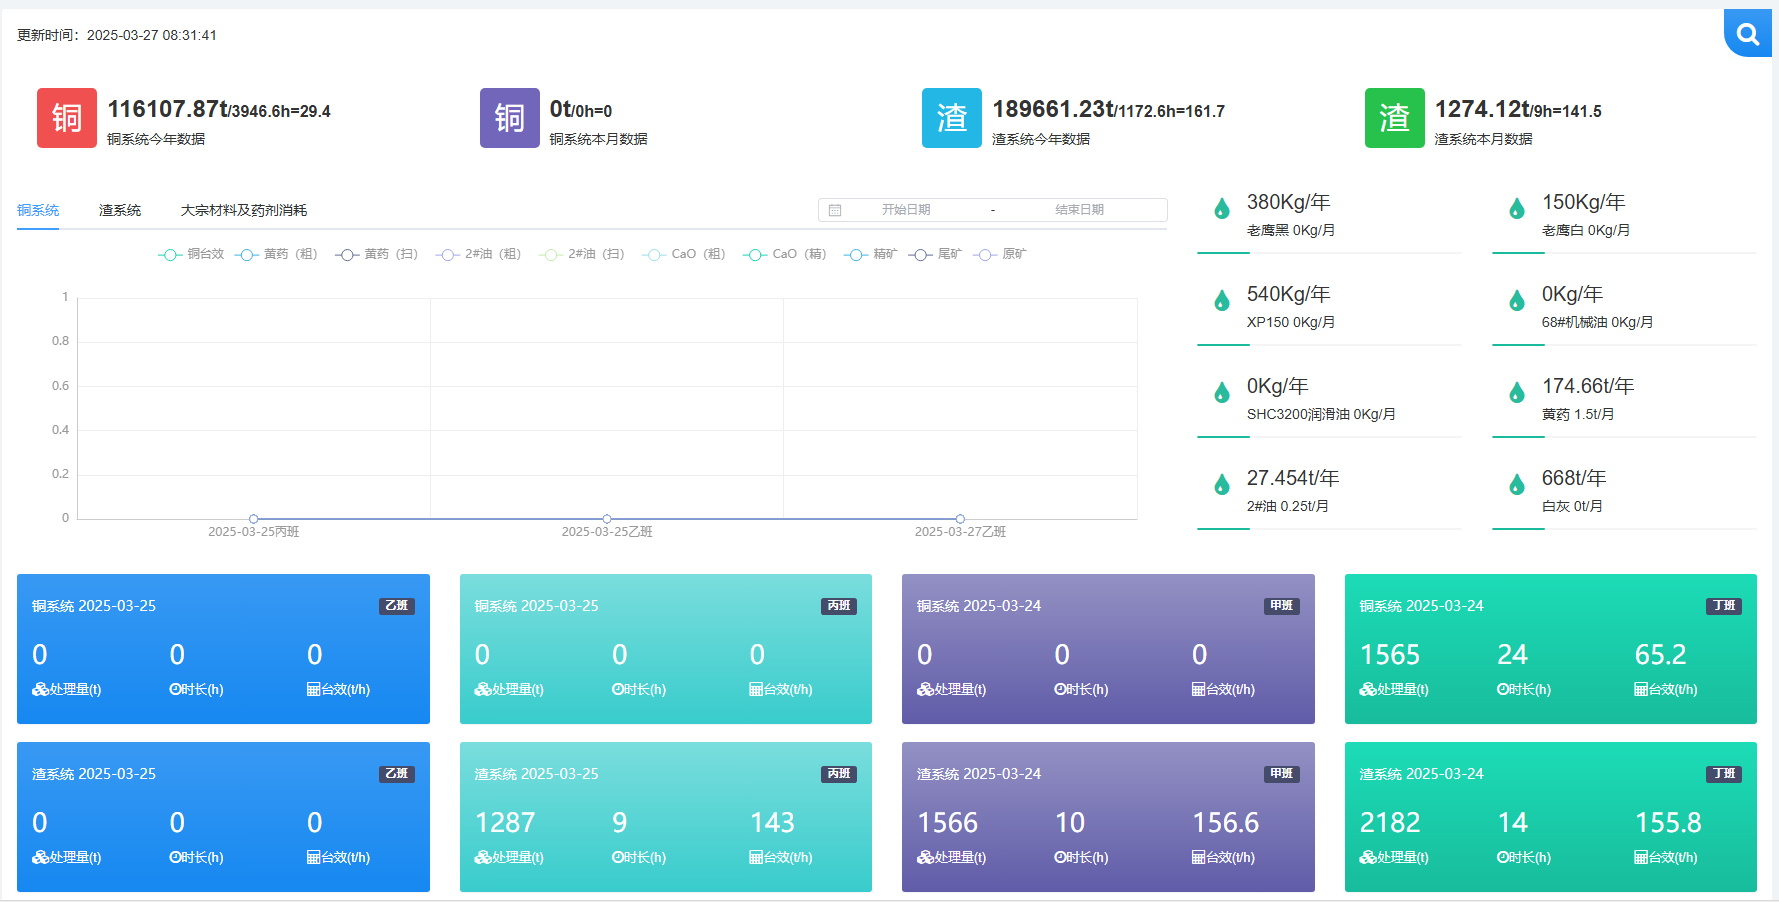
Task: Click the calendar icon in date range picker
Action: pos(835,210)
